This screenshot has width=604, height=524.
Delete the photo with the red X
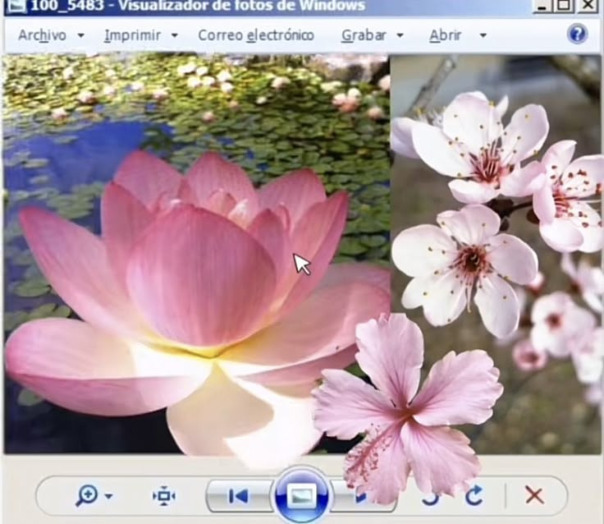click(x=534, y=495)
